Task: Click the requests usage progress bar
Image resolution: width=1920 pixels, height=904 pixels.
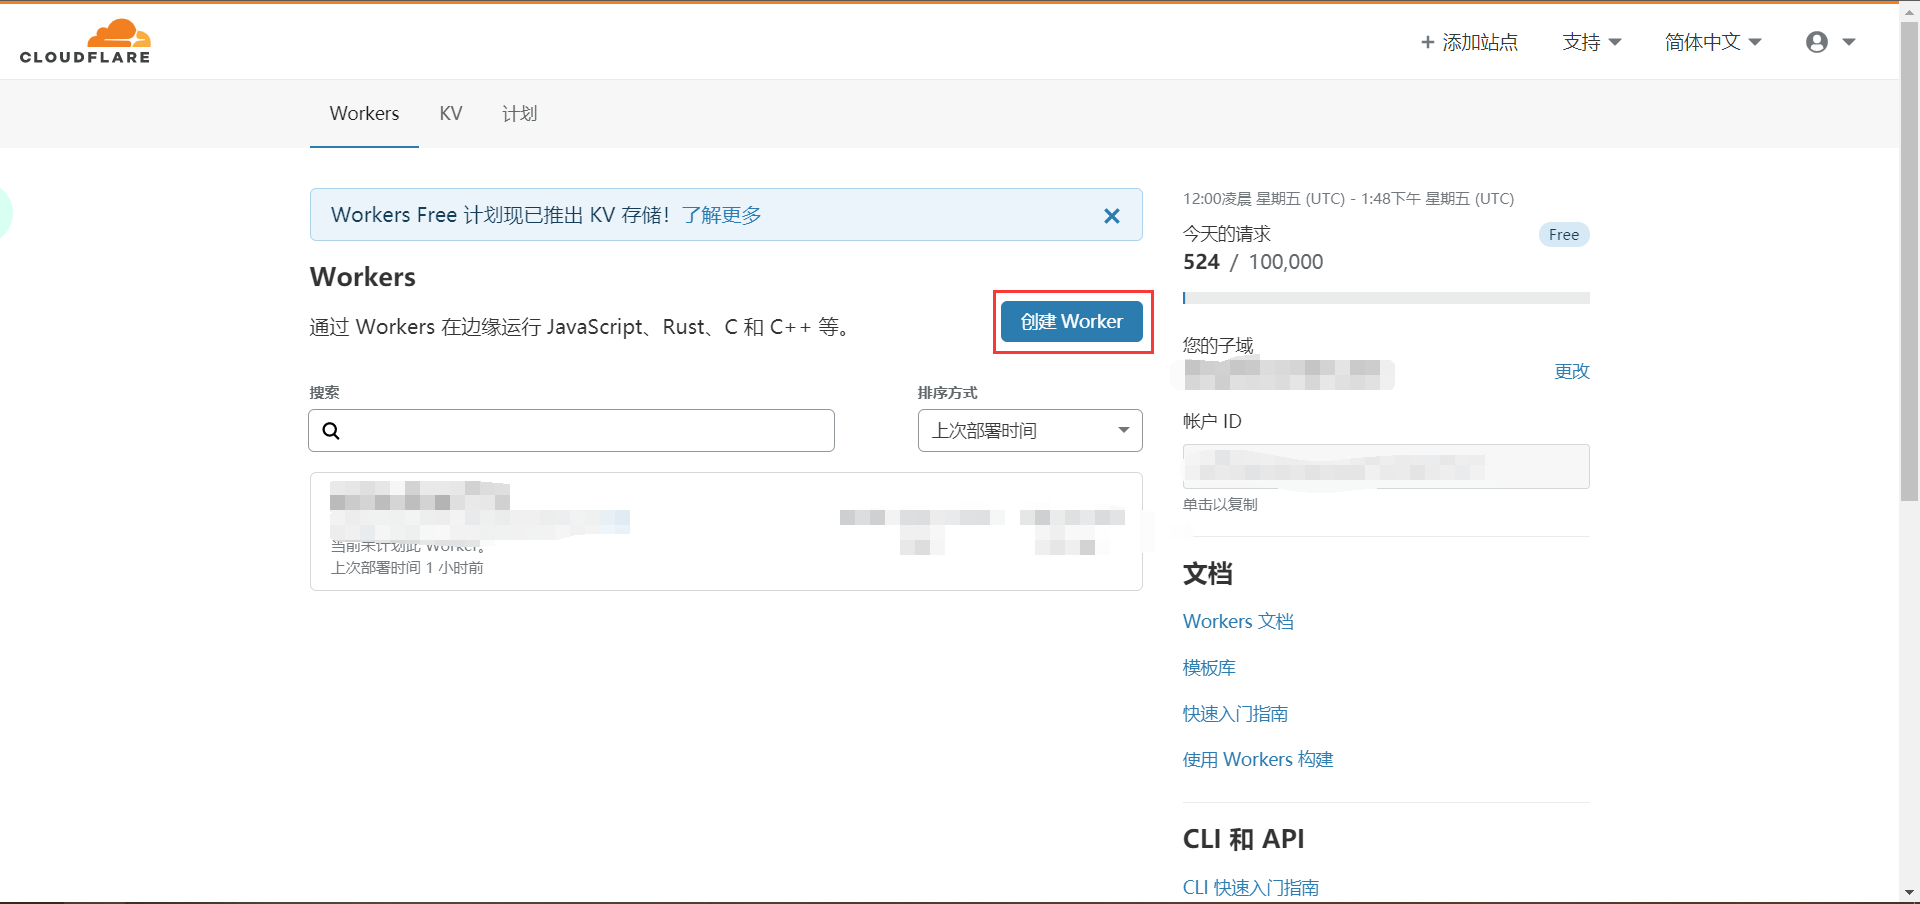Action: [1386, 298]
